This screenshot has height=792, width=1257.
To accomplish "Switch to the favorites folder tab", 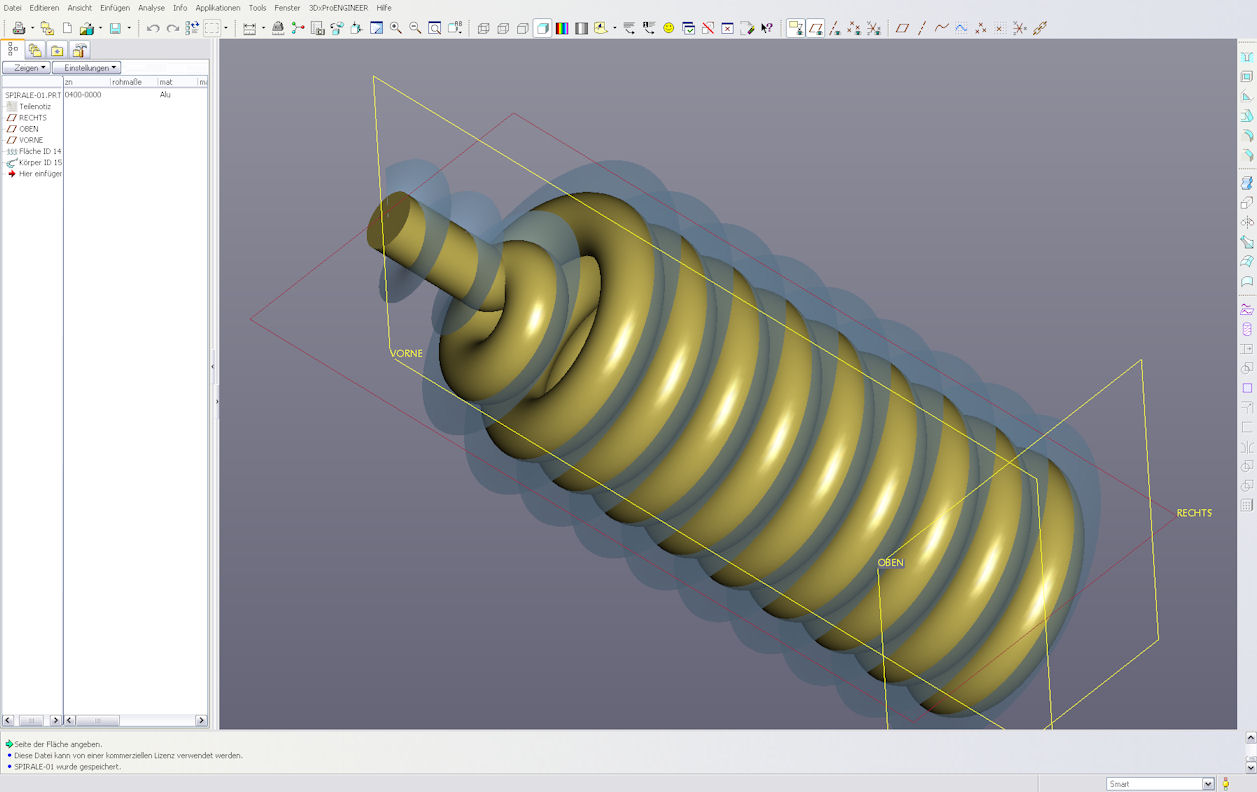I will coord(57,50).
